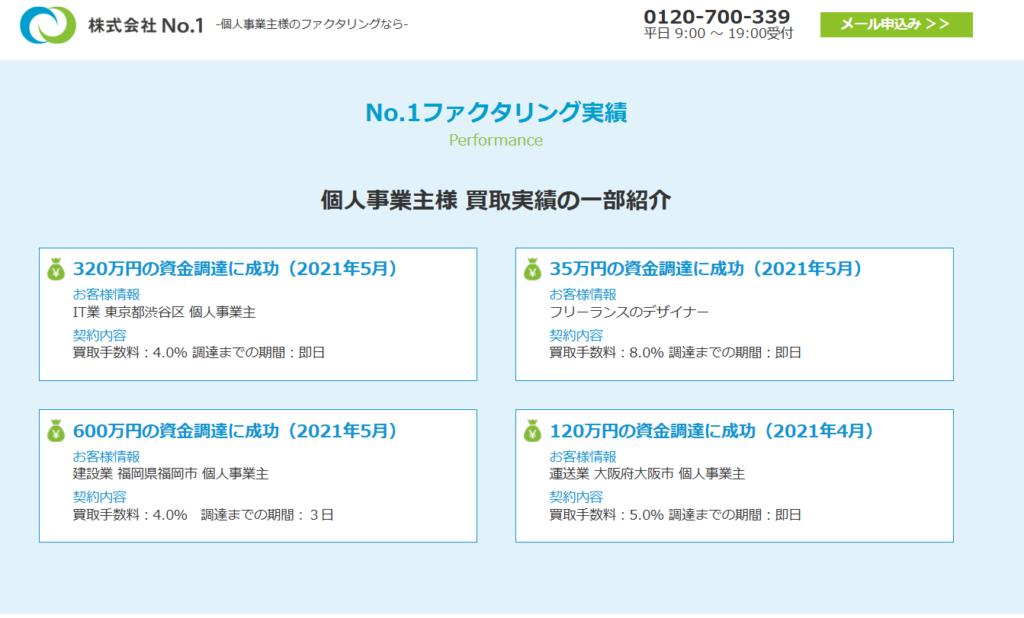1024x618 pixels.
Task: Click the 平日 9:00～19:00受付 hours text
Action: tap(718, 34)
